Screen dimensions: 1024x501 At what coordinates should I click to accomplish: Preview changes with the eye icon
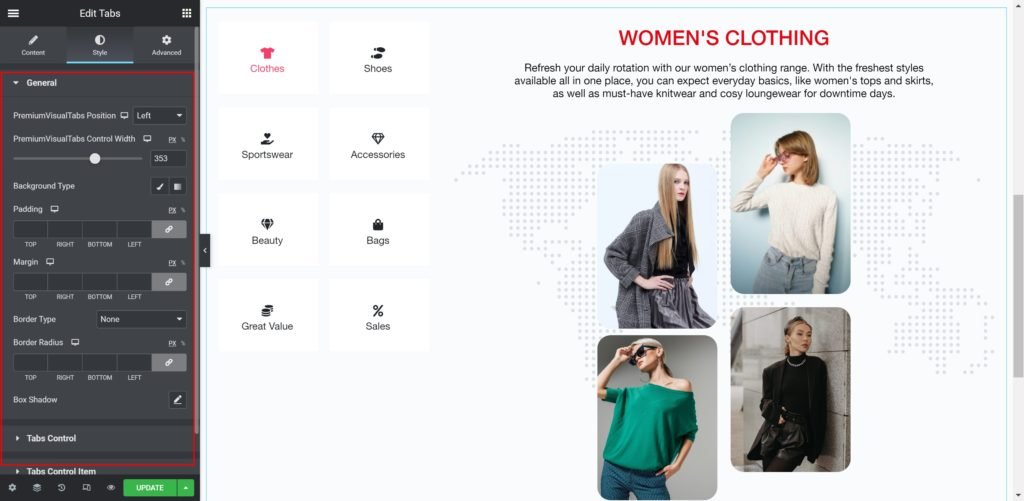111,487
